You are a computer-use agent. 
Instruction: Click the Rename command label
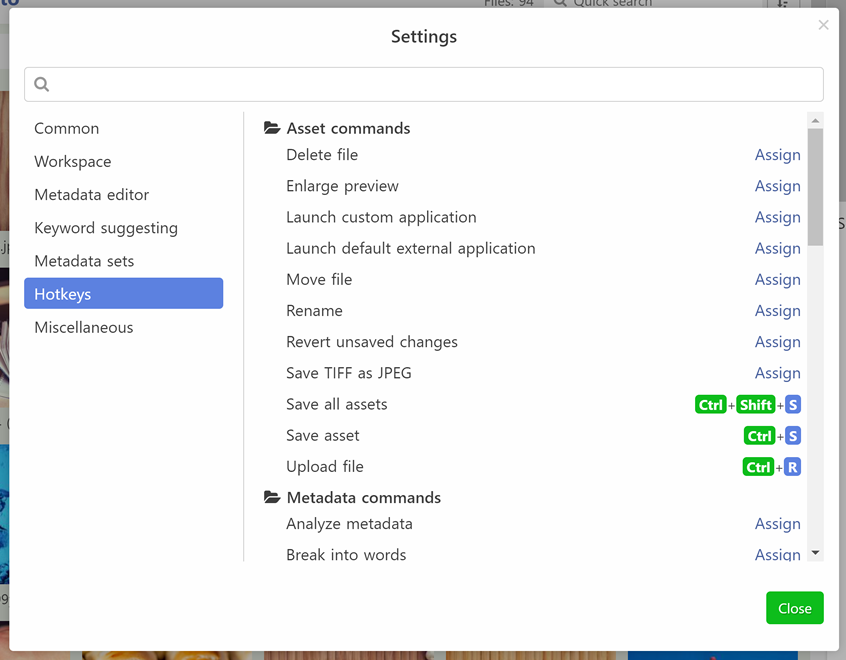[315, 311]
